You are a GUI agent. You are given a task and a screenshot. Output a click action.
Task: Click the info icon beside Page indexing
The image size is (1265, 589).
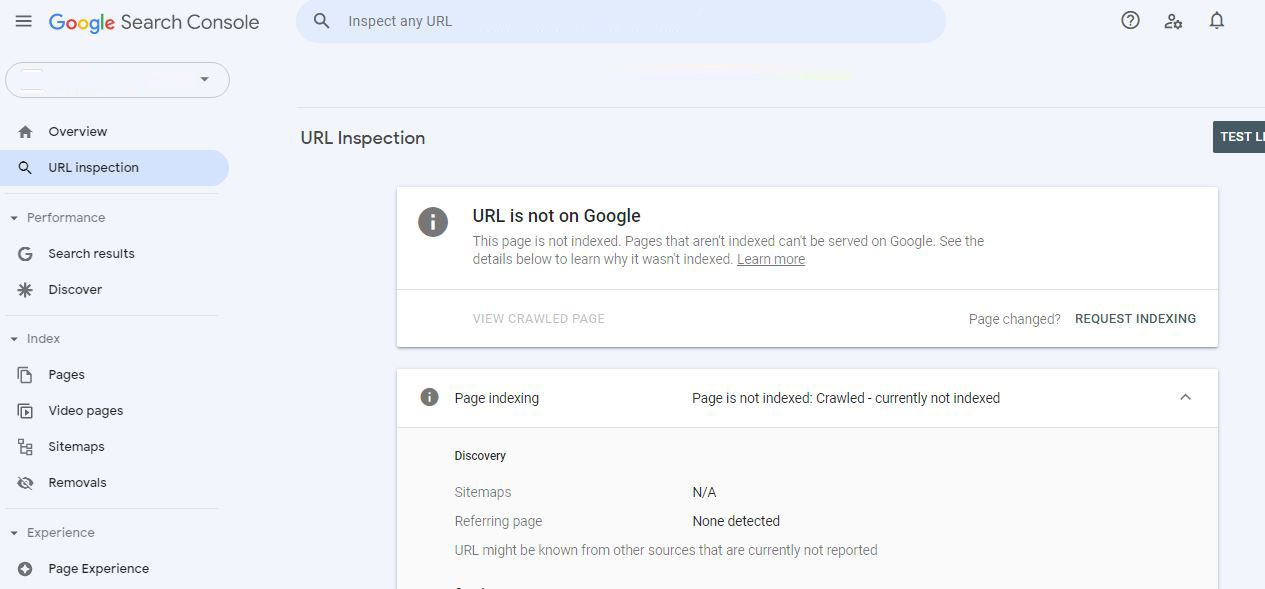430,397
